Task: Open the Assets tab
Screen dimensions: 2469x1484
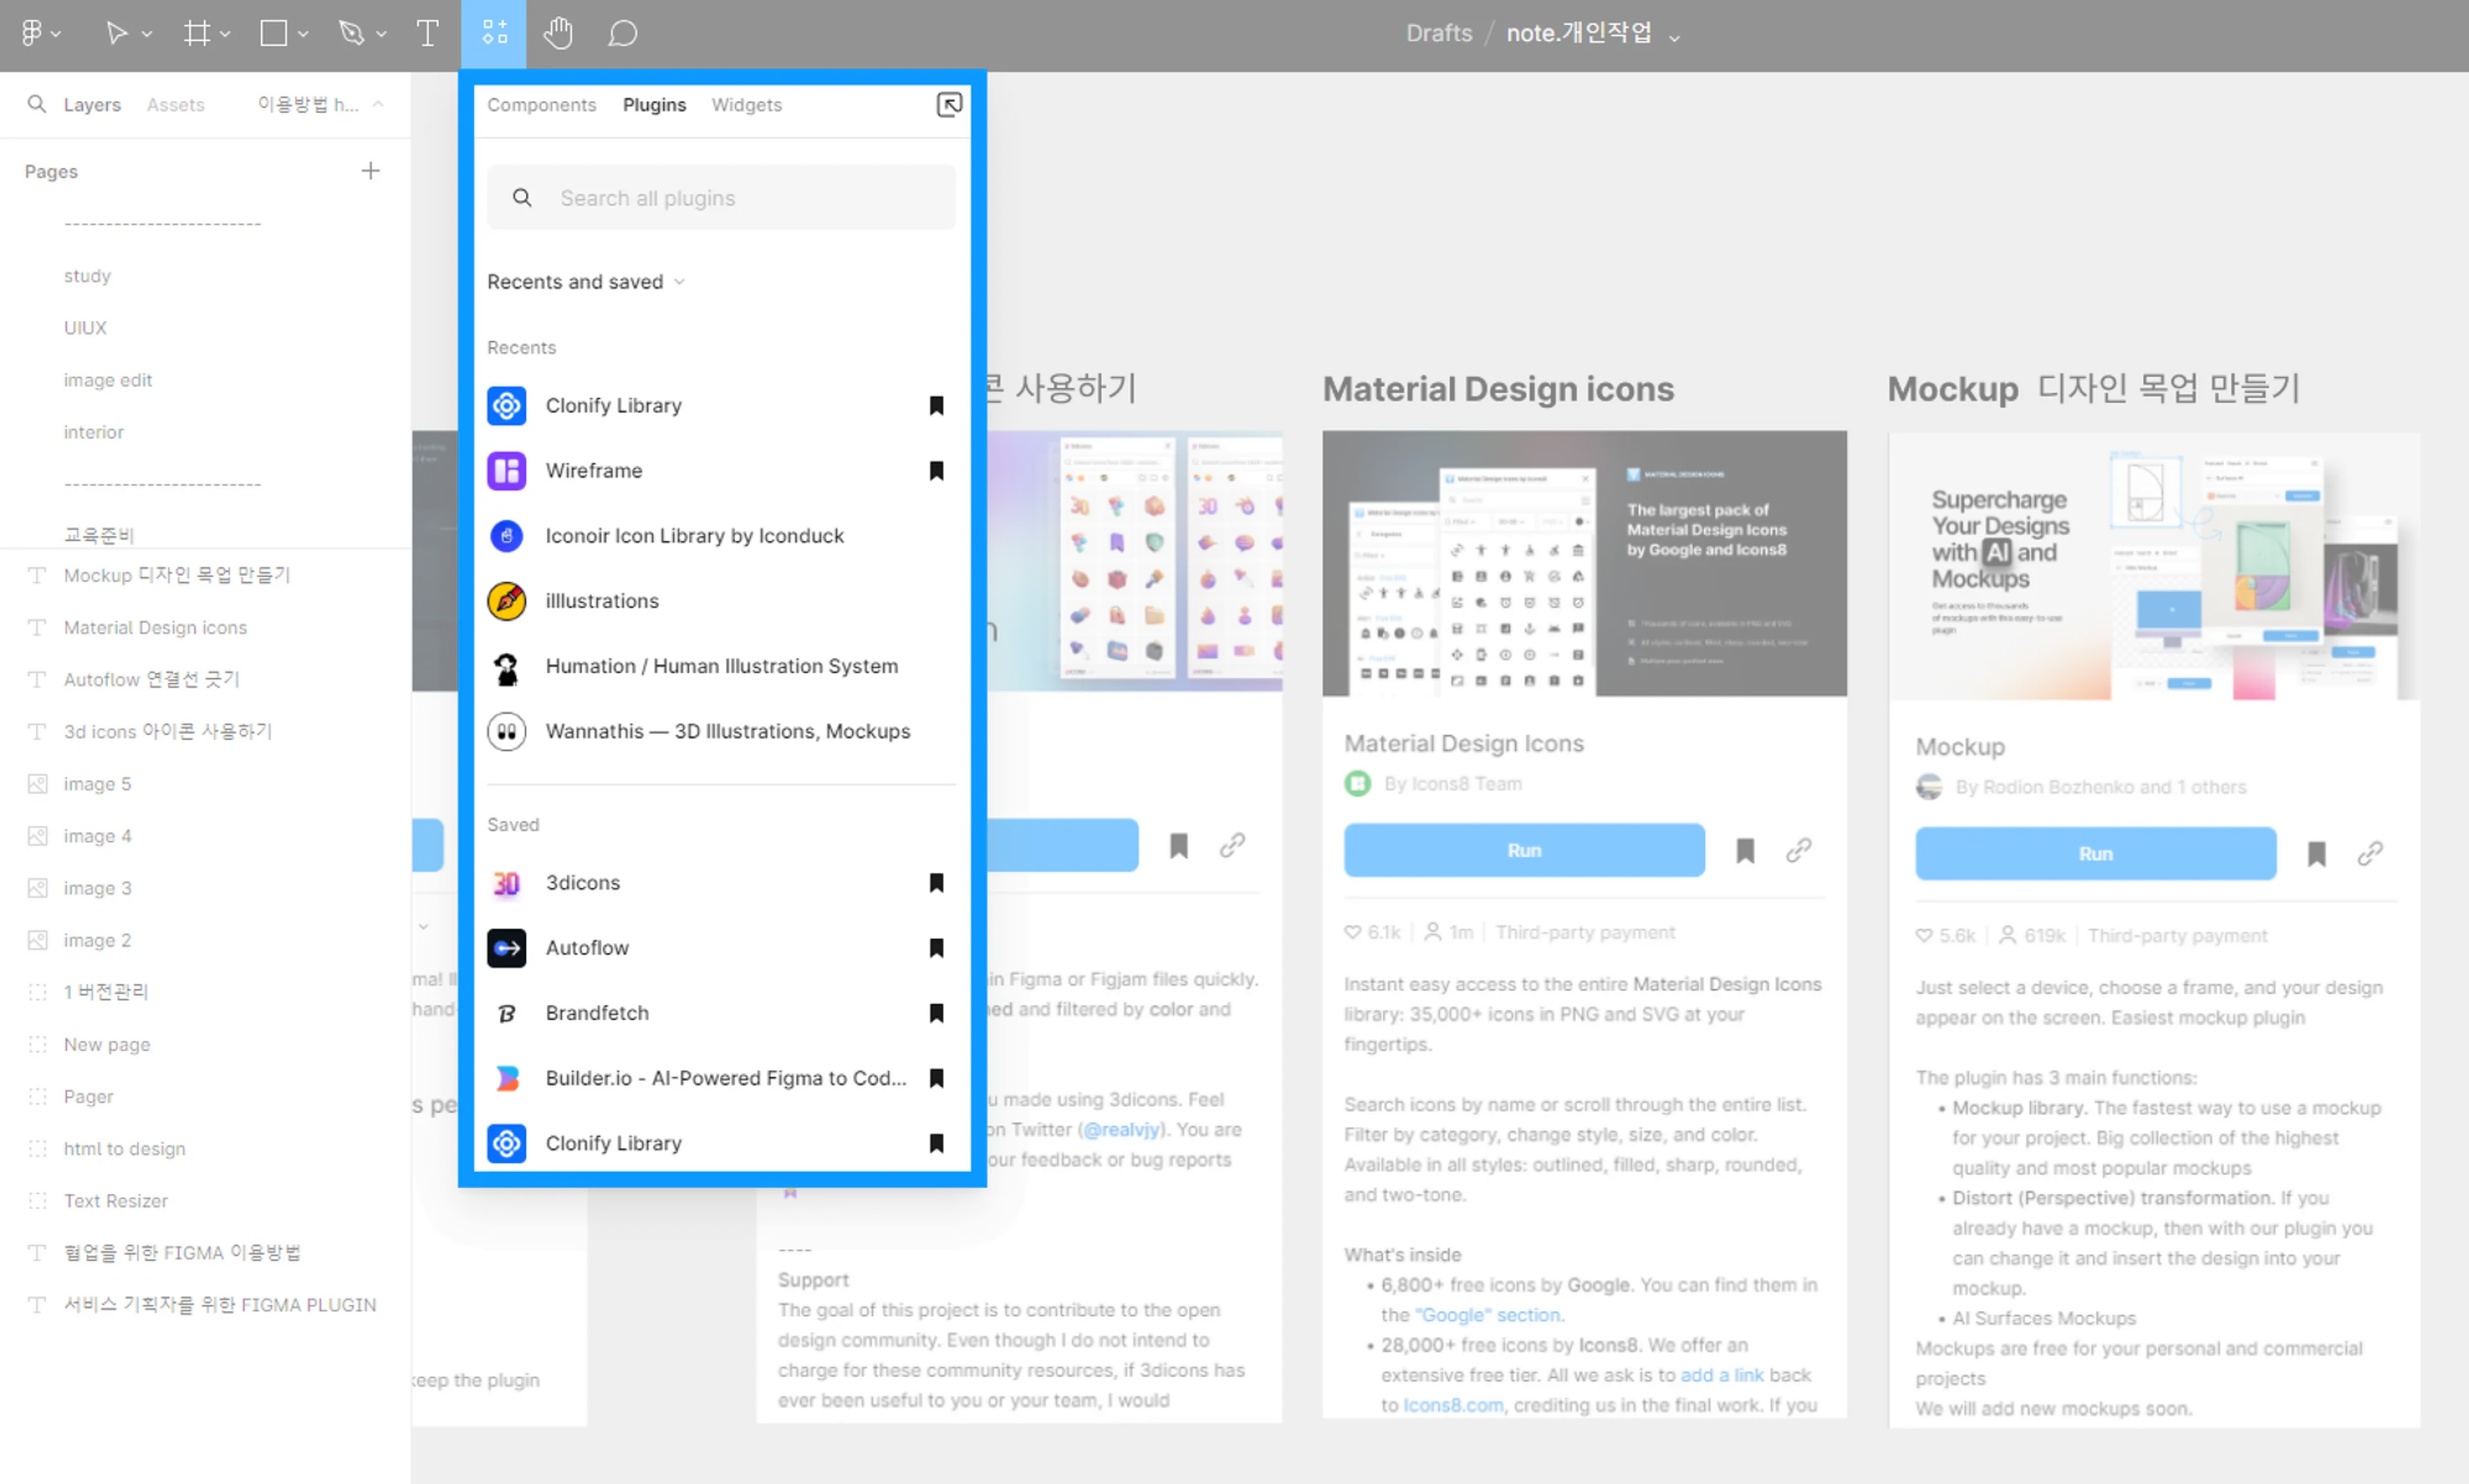Action: (x=175, y=105)
